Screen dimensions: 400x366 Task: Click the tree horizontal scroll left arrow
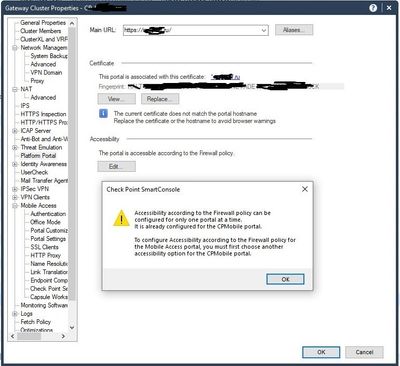coord(12,336)
